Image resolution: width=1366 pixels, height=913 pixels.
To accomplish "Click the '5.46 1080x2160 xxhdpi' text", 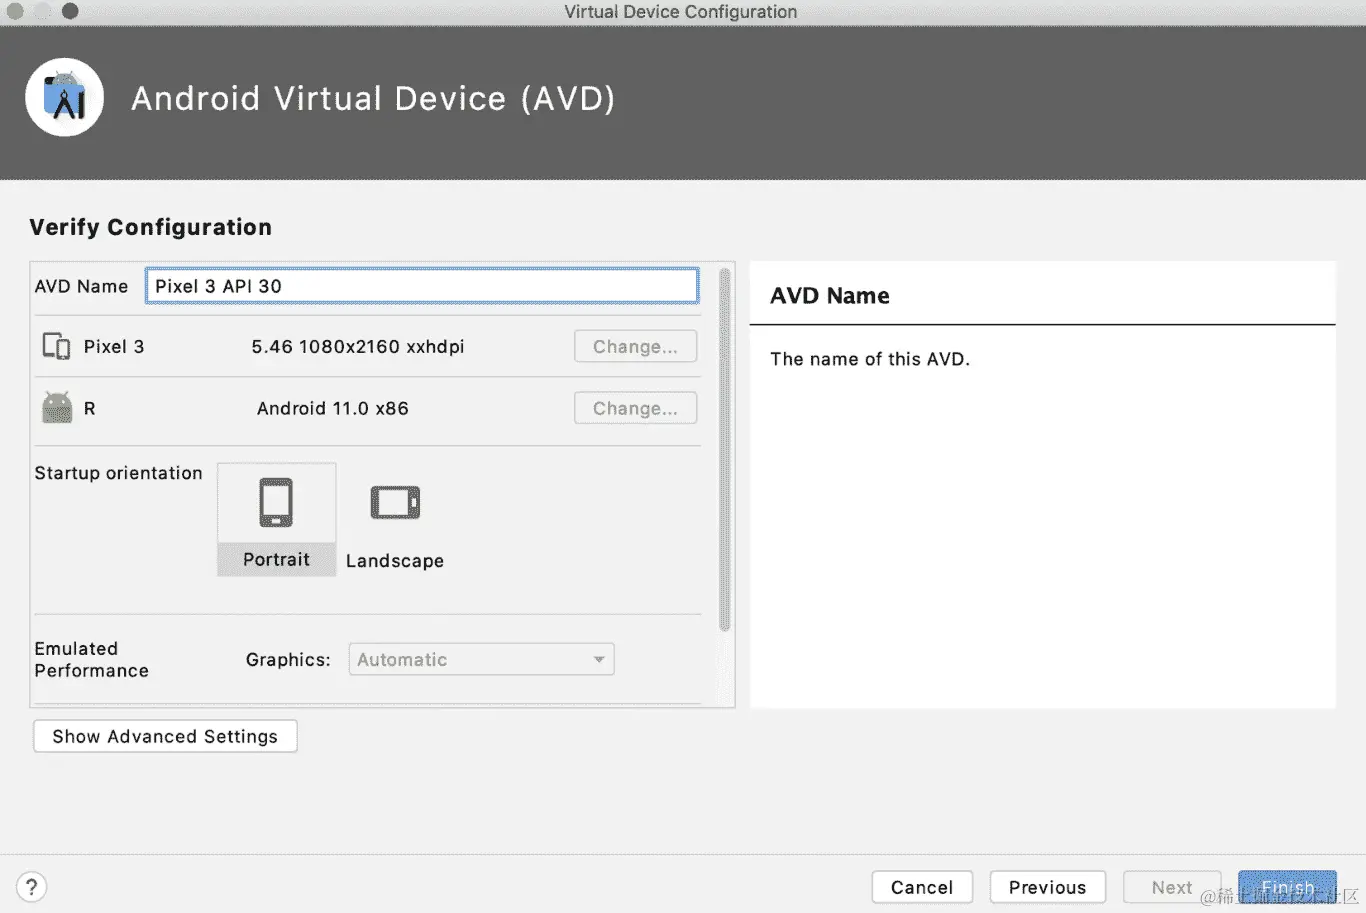I will coord(358,346).
